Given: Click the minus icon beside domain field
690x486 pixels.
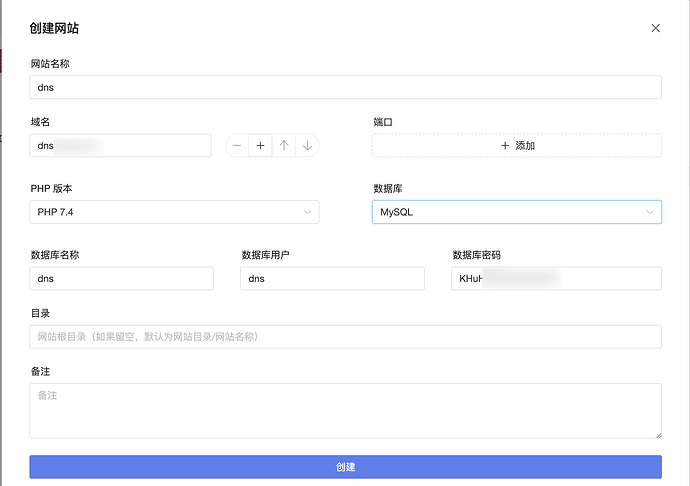Looking at the screenshot, I should point(237,146).
